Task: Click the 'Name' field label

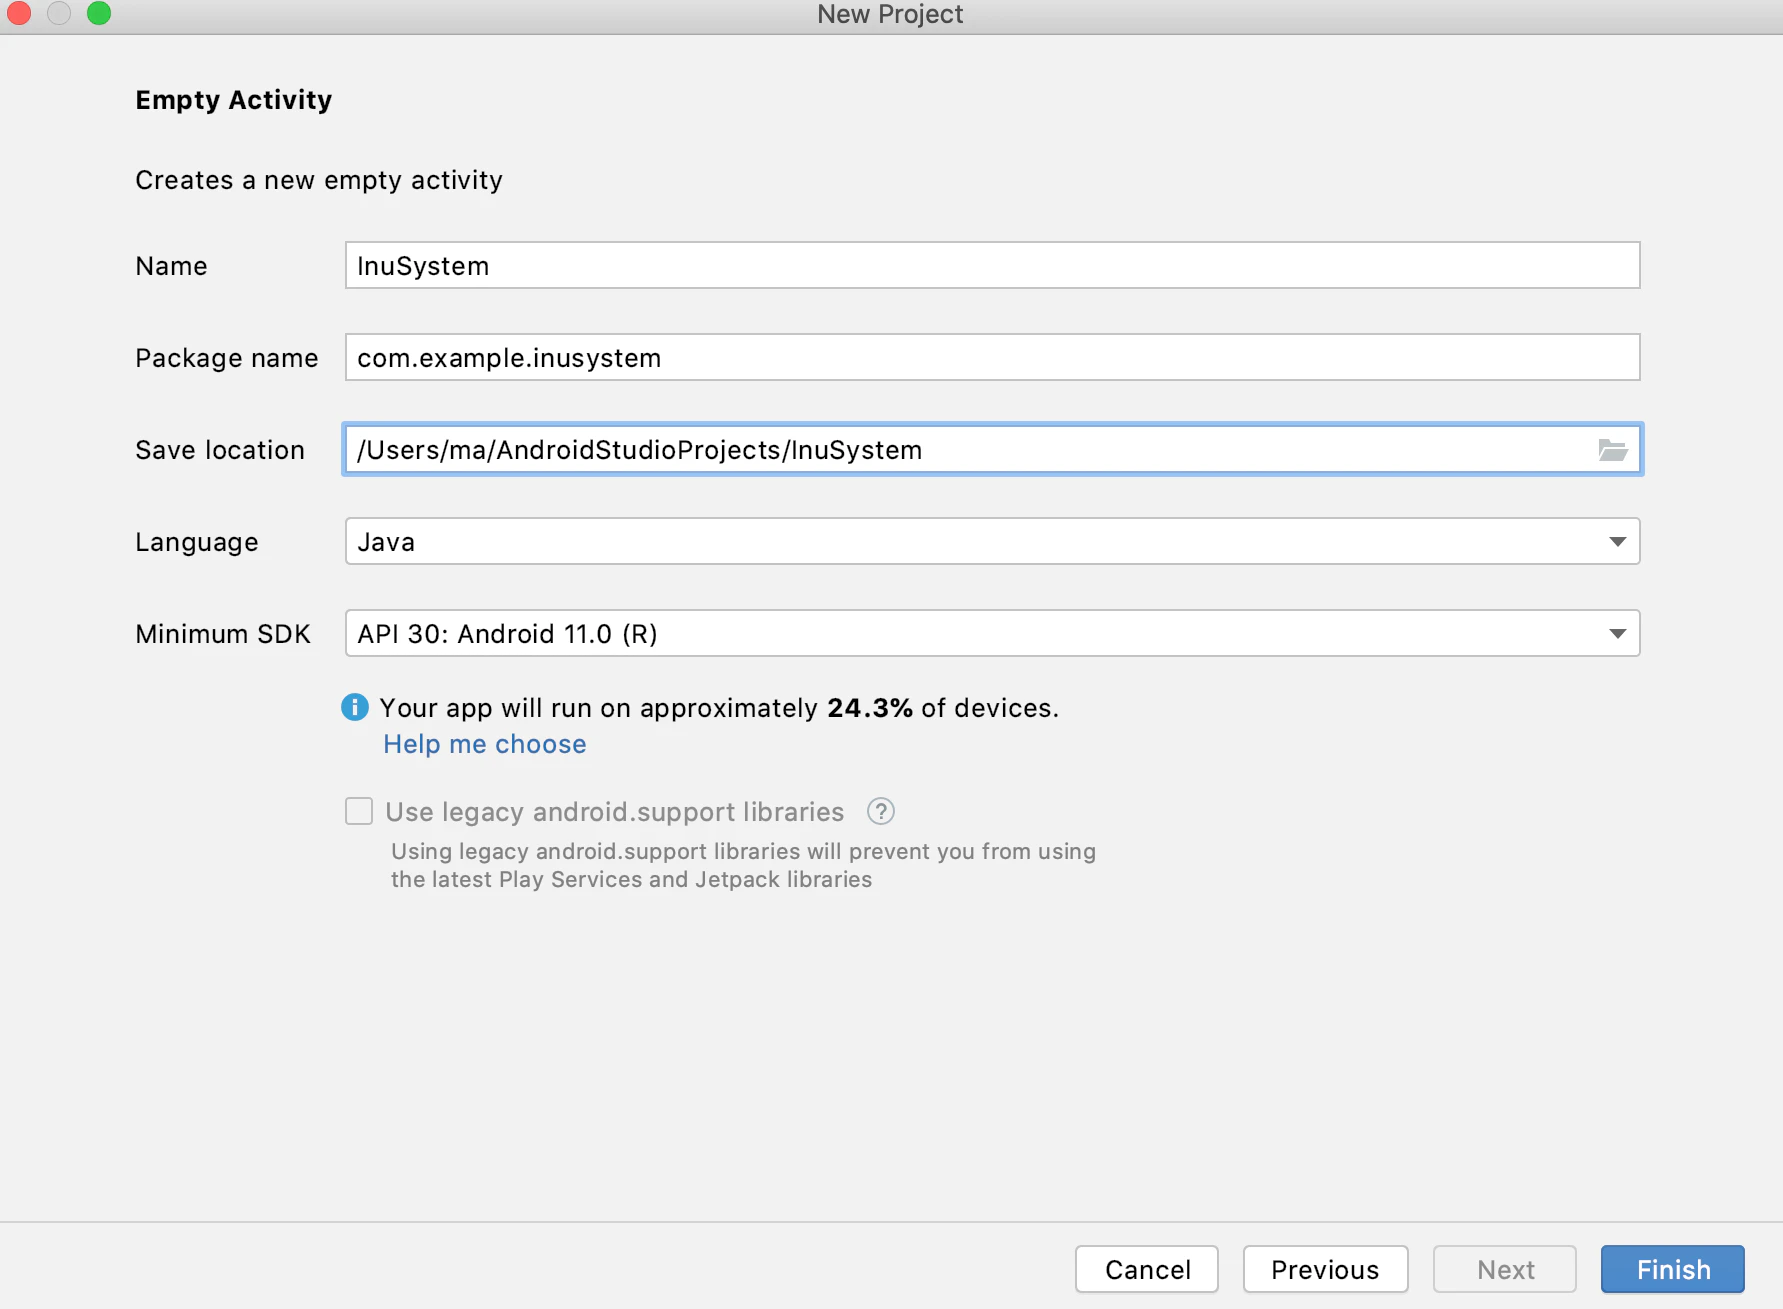Action: (171, 266)
